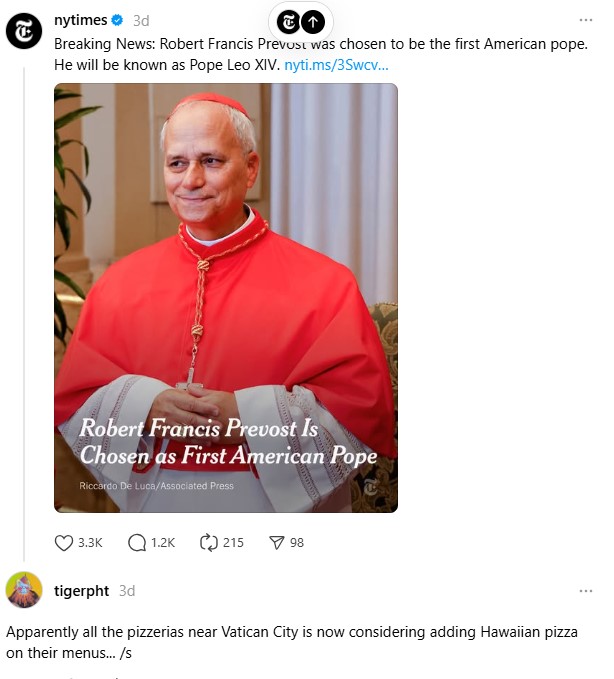Open more options for tigerpht reply

[585, 591]
